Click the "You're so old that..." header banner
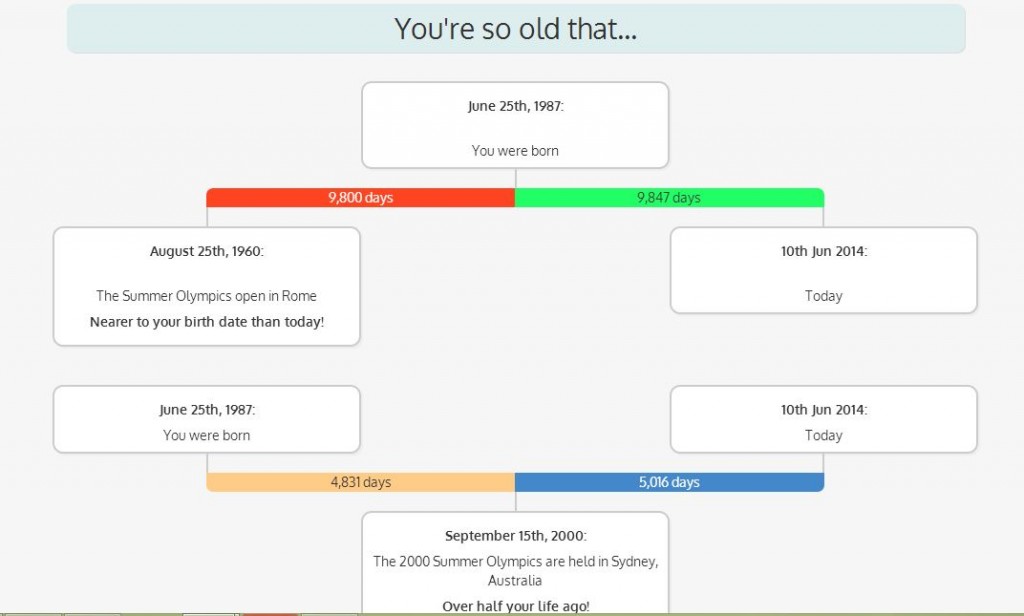This screenshot has width=1024, height=616. click(x=515, y=29)
